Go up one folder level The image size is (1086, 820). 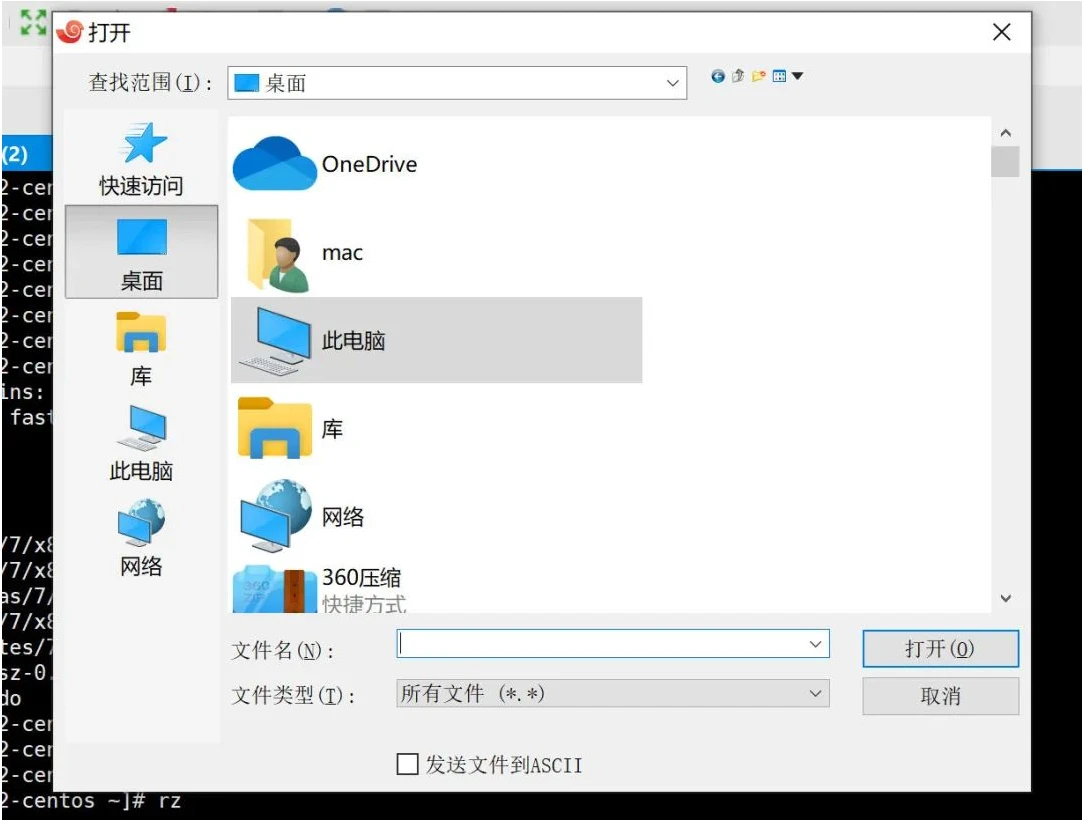738,76
